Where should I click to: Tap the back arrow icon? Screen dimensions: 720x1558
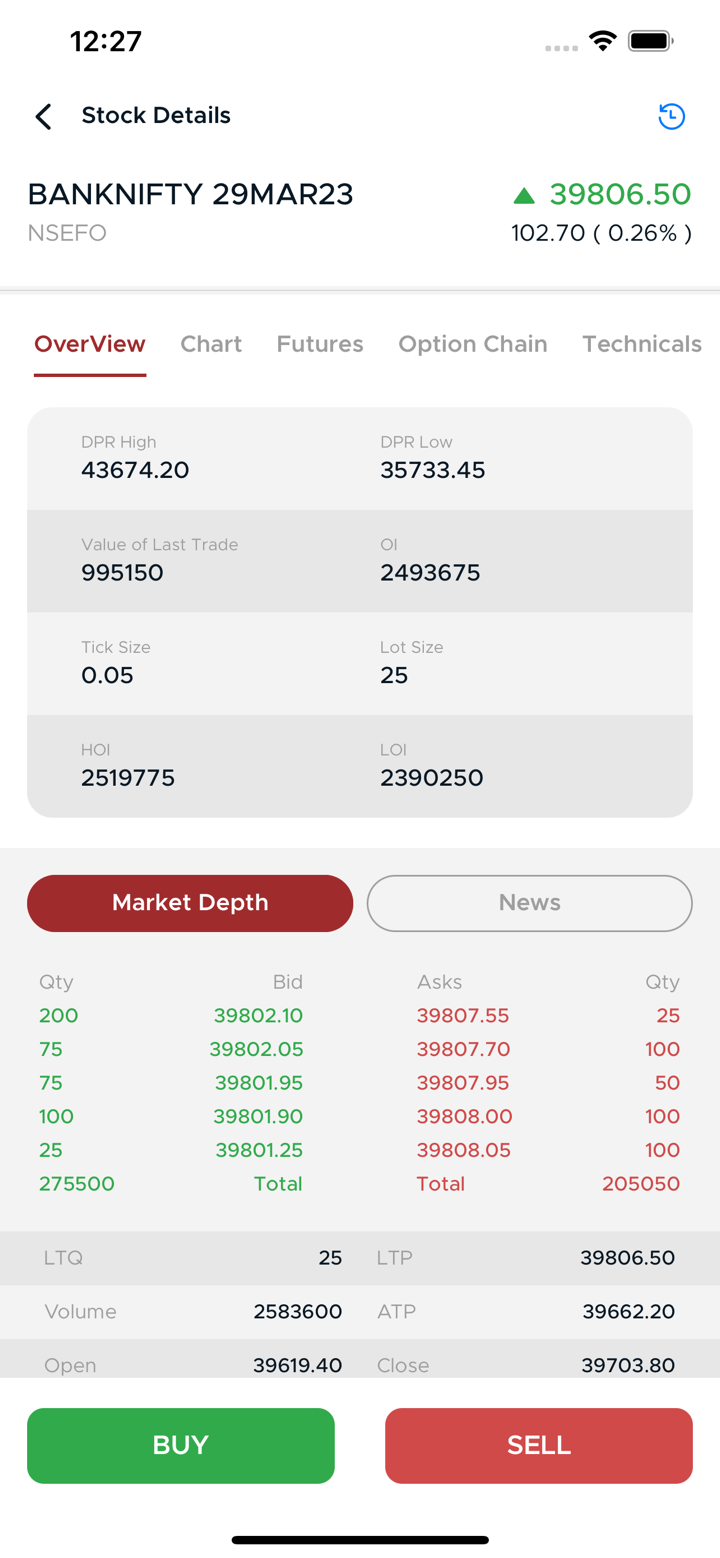(43, 116)
